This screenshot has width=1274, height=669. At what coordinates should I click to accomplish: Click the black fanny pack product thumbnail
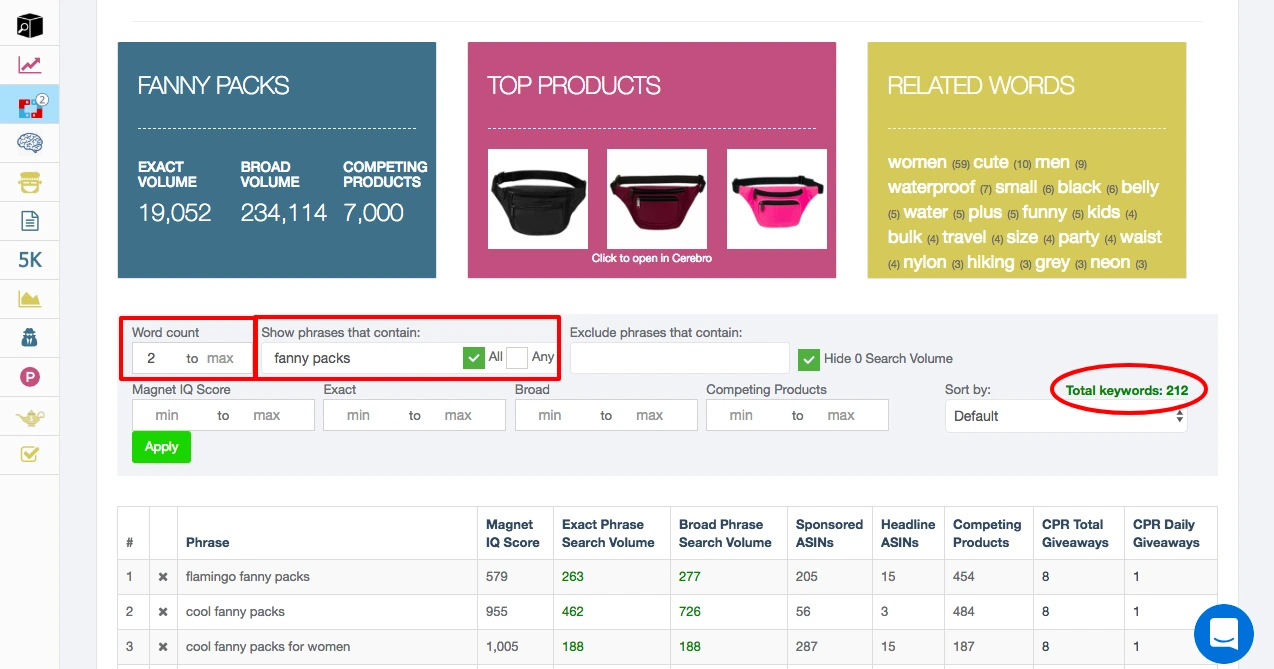tap(537, 199)
